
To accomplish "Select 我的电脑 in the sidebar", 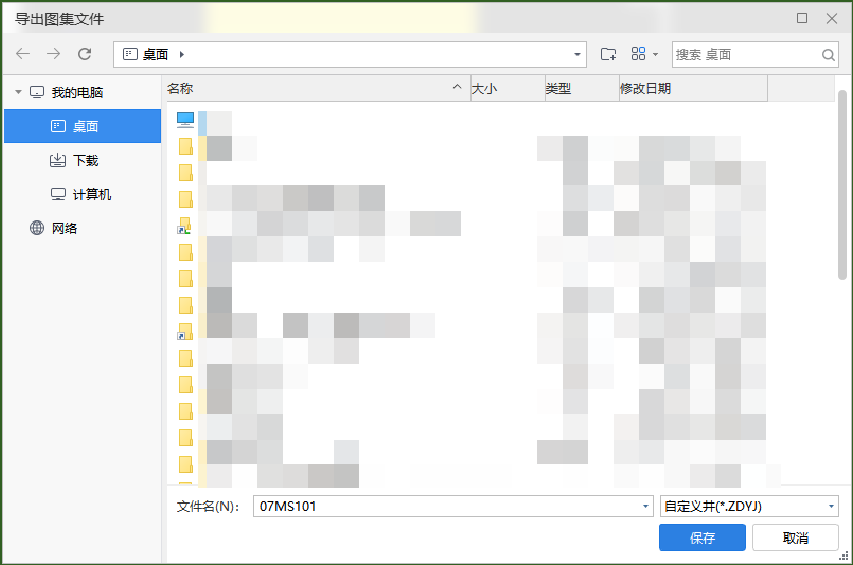I will click(77, 92).
